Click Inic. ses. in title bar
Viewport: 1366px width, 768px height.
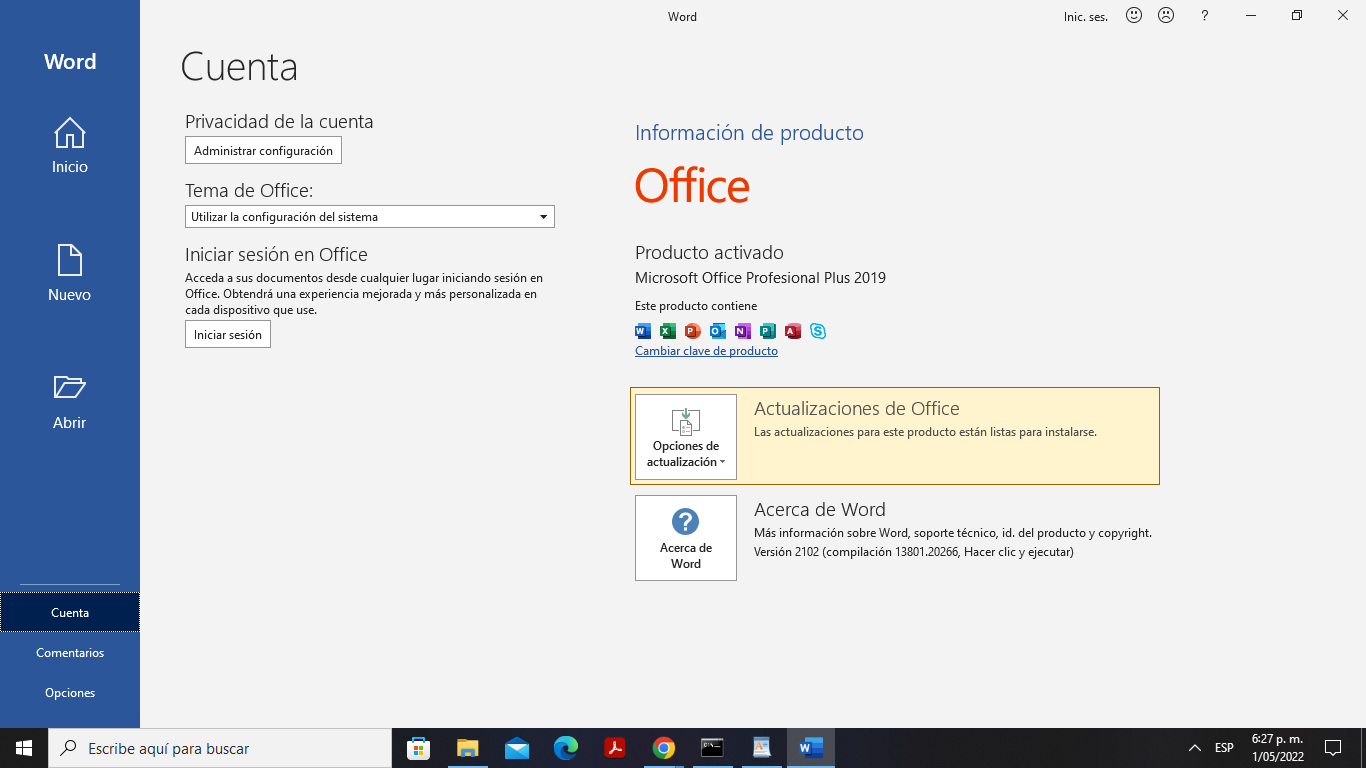coord(1086,17)
